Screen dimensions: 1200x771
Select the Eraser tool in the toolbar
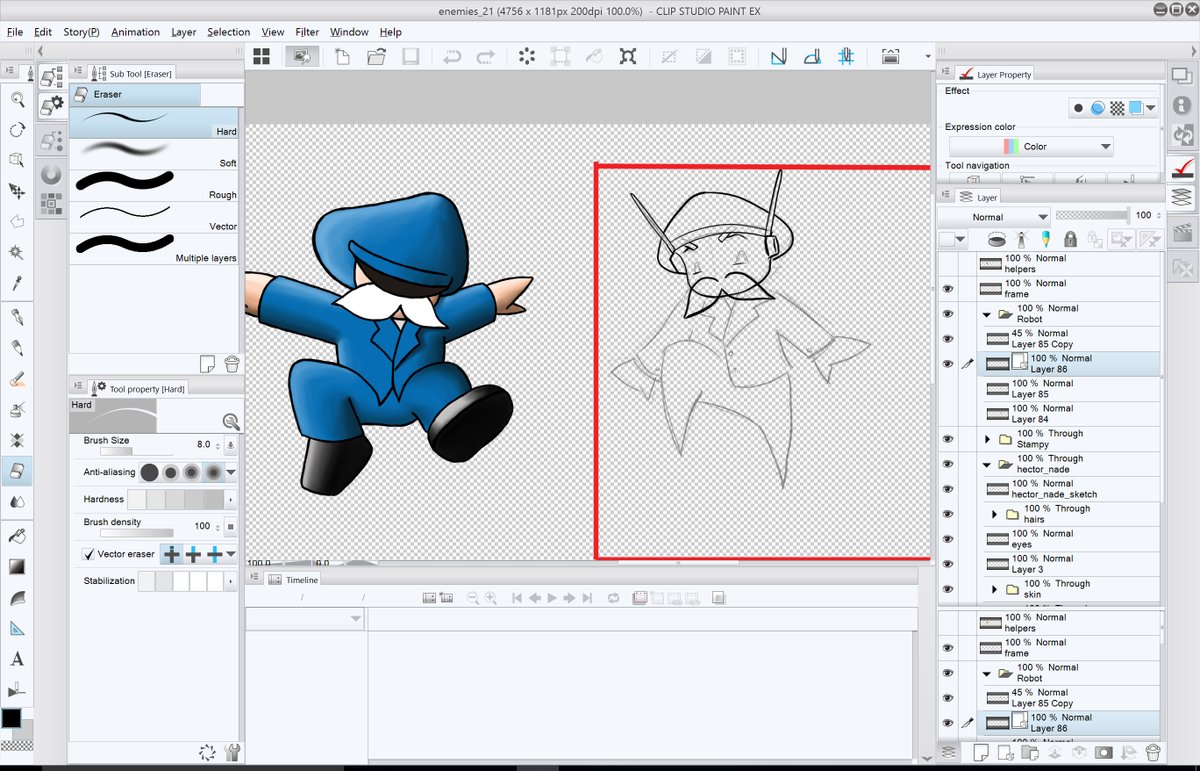pos(17,470)
